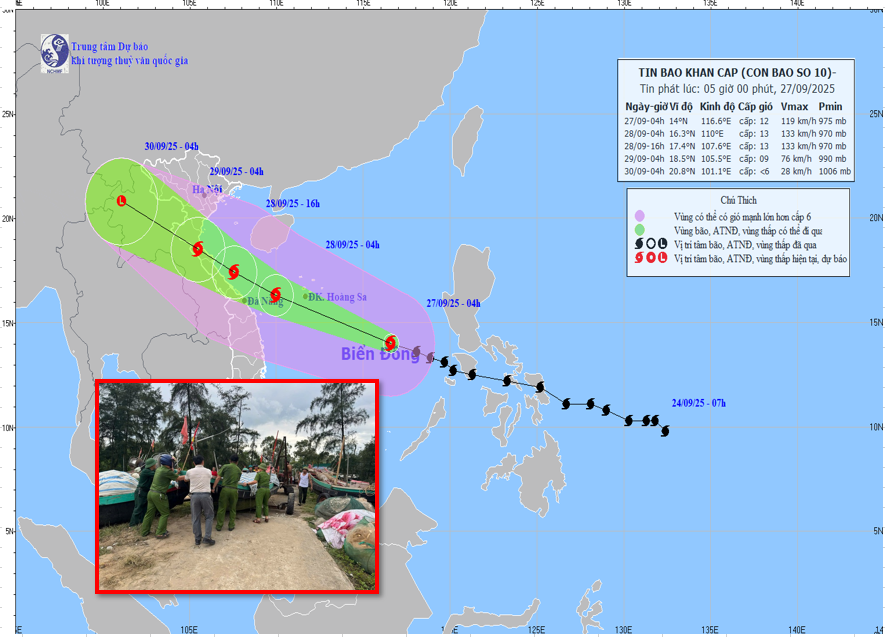The height and width of the screenshot is (637, 885).
Task: Select the current storm position icon at 27/09/25 - 04h
Action: tap(392, 342)
